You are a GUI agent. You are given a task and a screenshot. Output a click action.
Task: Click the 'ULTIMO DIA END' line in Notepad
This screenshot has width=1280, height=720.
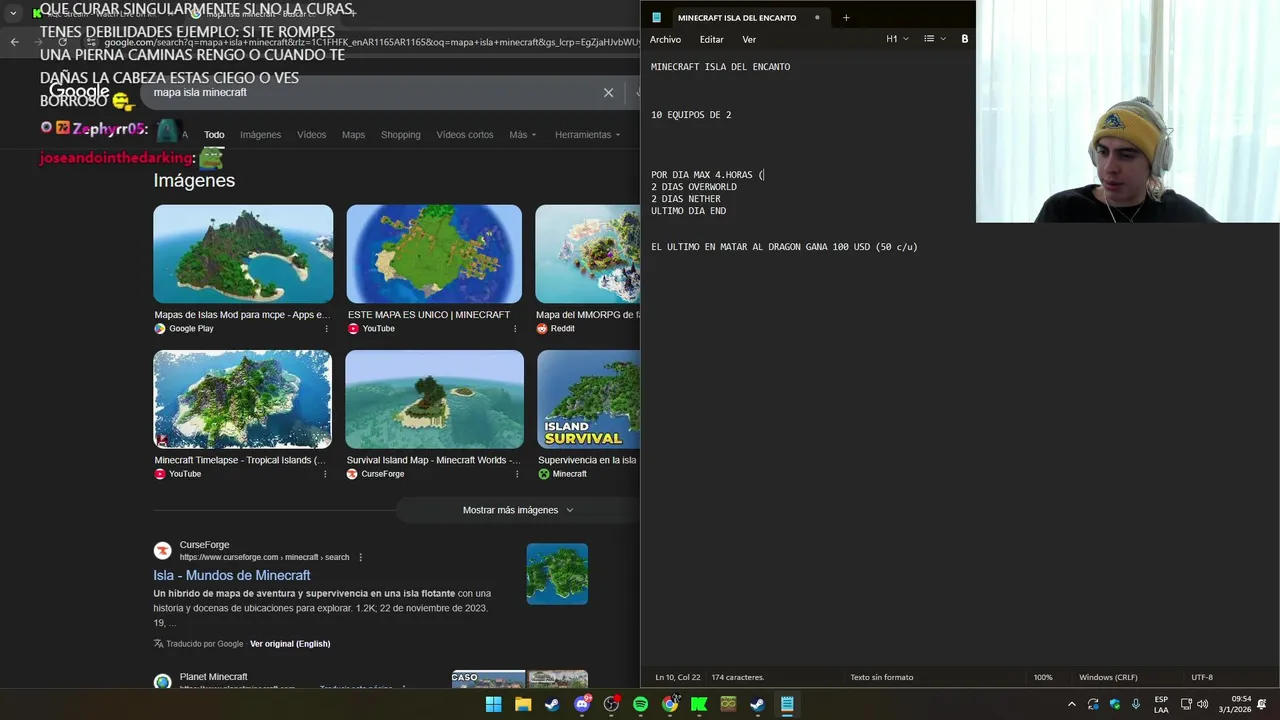(x=689, y=211)
